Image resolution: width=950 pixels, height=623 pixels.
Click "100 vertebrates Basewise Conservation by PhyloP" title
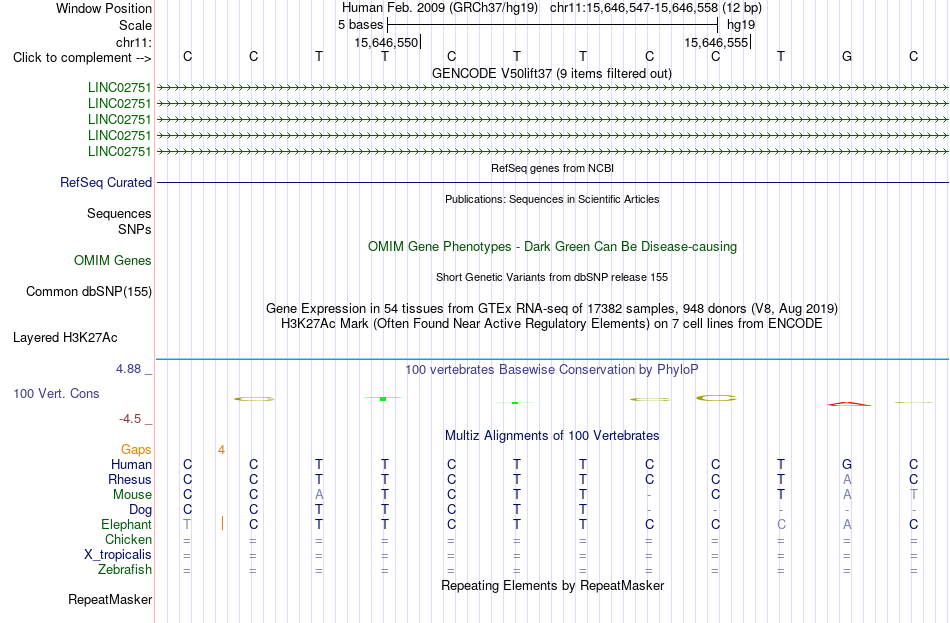tap(552, 370)
